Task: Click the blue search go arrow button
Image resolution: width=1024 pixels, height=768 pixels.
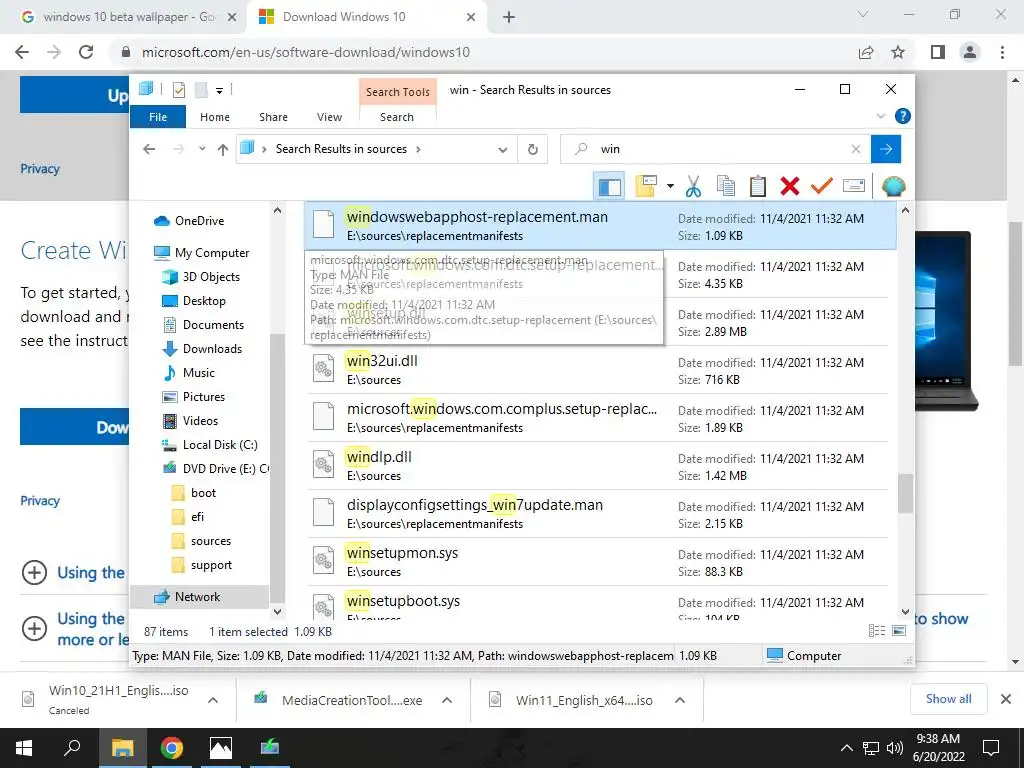Action: coord(886,149)
